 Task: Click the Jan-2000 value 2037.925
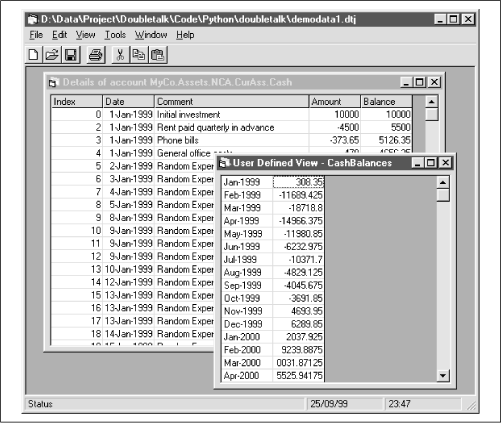click(x=298, y=337)
